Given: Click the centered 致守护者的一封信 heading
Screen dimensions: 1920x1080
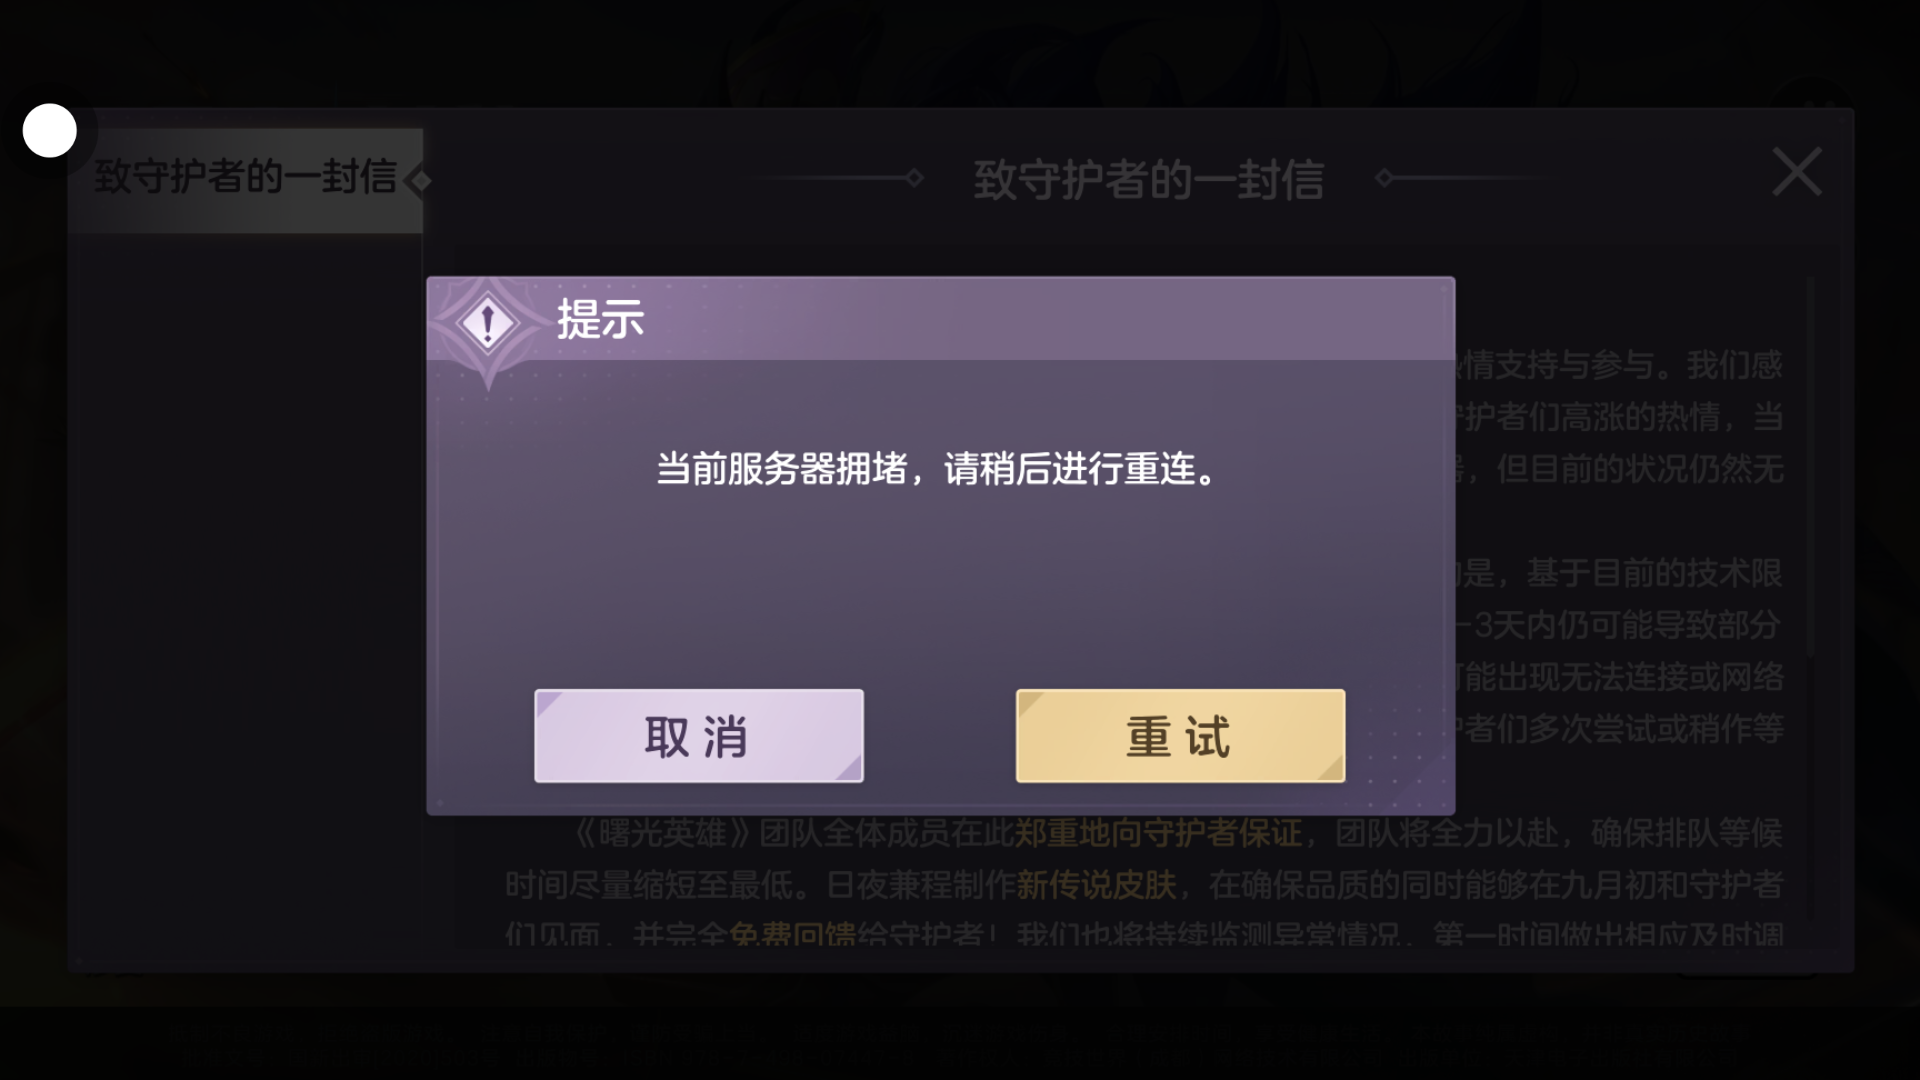Looking at the screenshot, I should click(1149, 180).
